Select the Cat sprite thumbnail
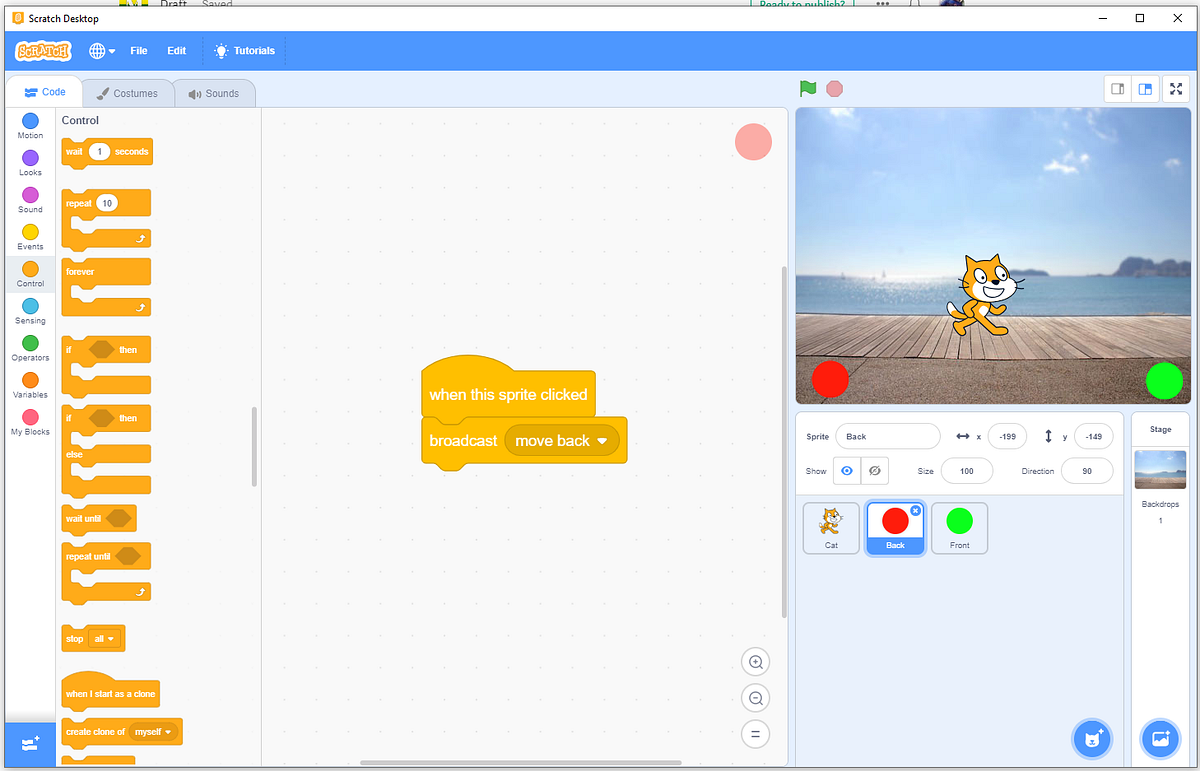Screen dimensions: 1200x771 point(830,527)
